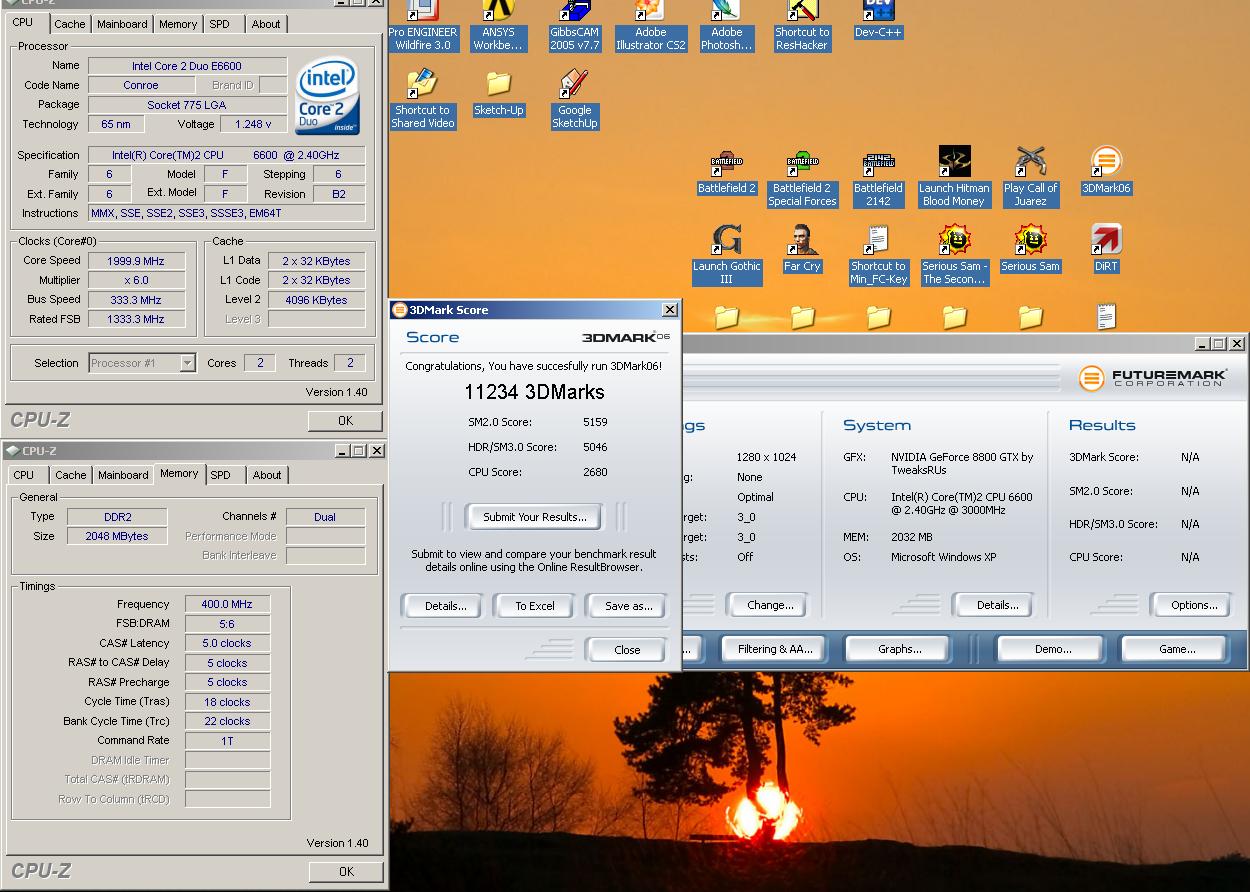
Task: Switch to Mainboard tab in upper CPU-Z window
Action: click(122, 24)
